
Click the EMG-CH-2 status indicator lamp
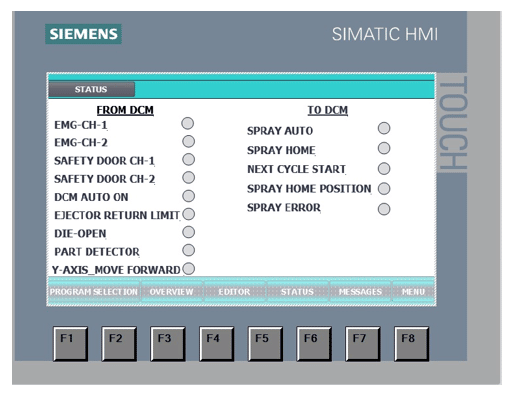(189, 141)
